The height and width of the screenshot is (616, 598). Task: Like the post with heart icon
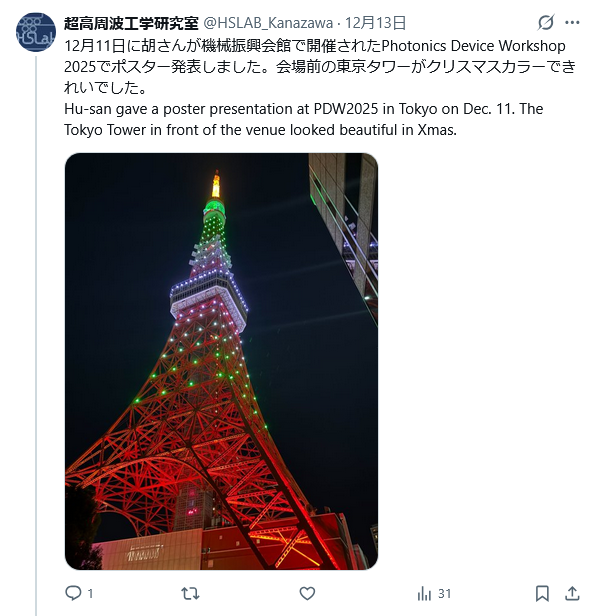[x=307, y=593]
